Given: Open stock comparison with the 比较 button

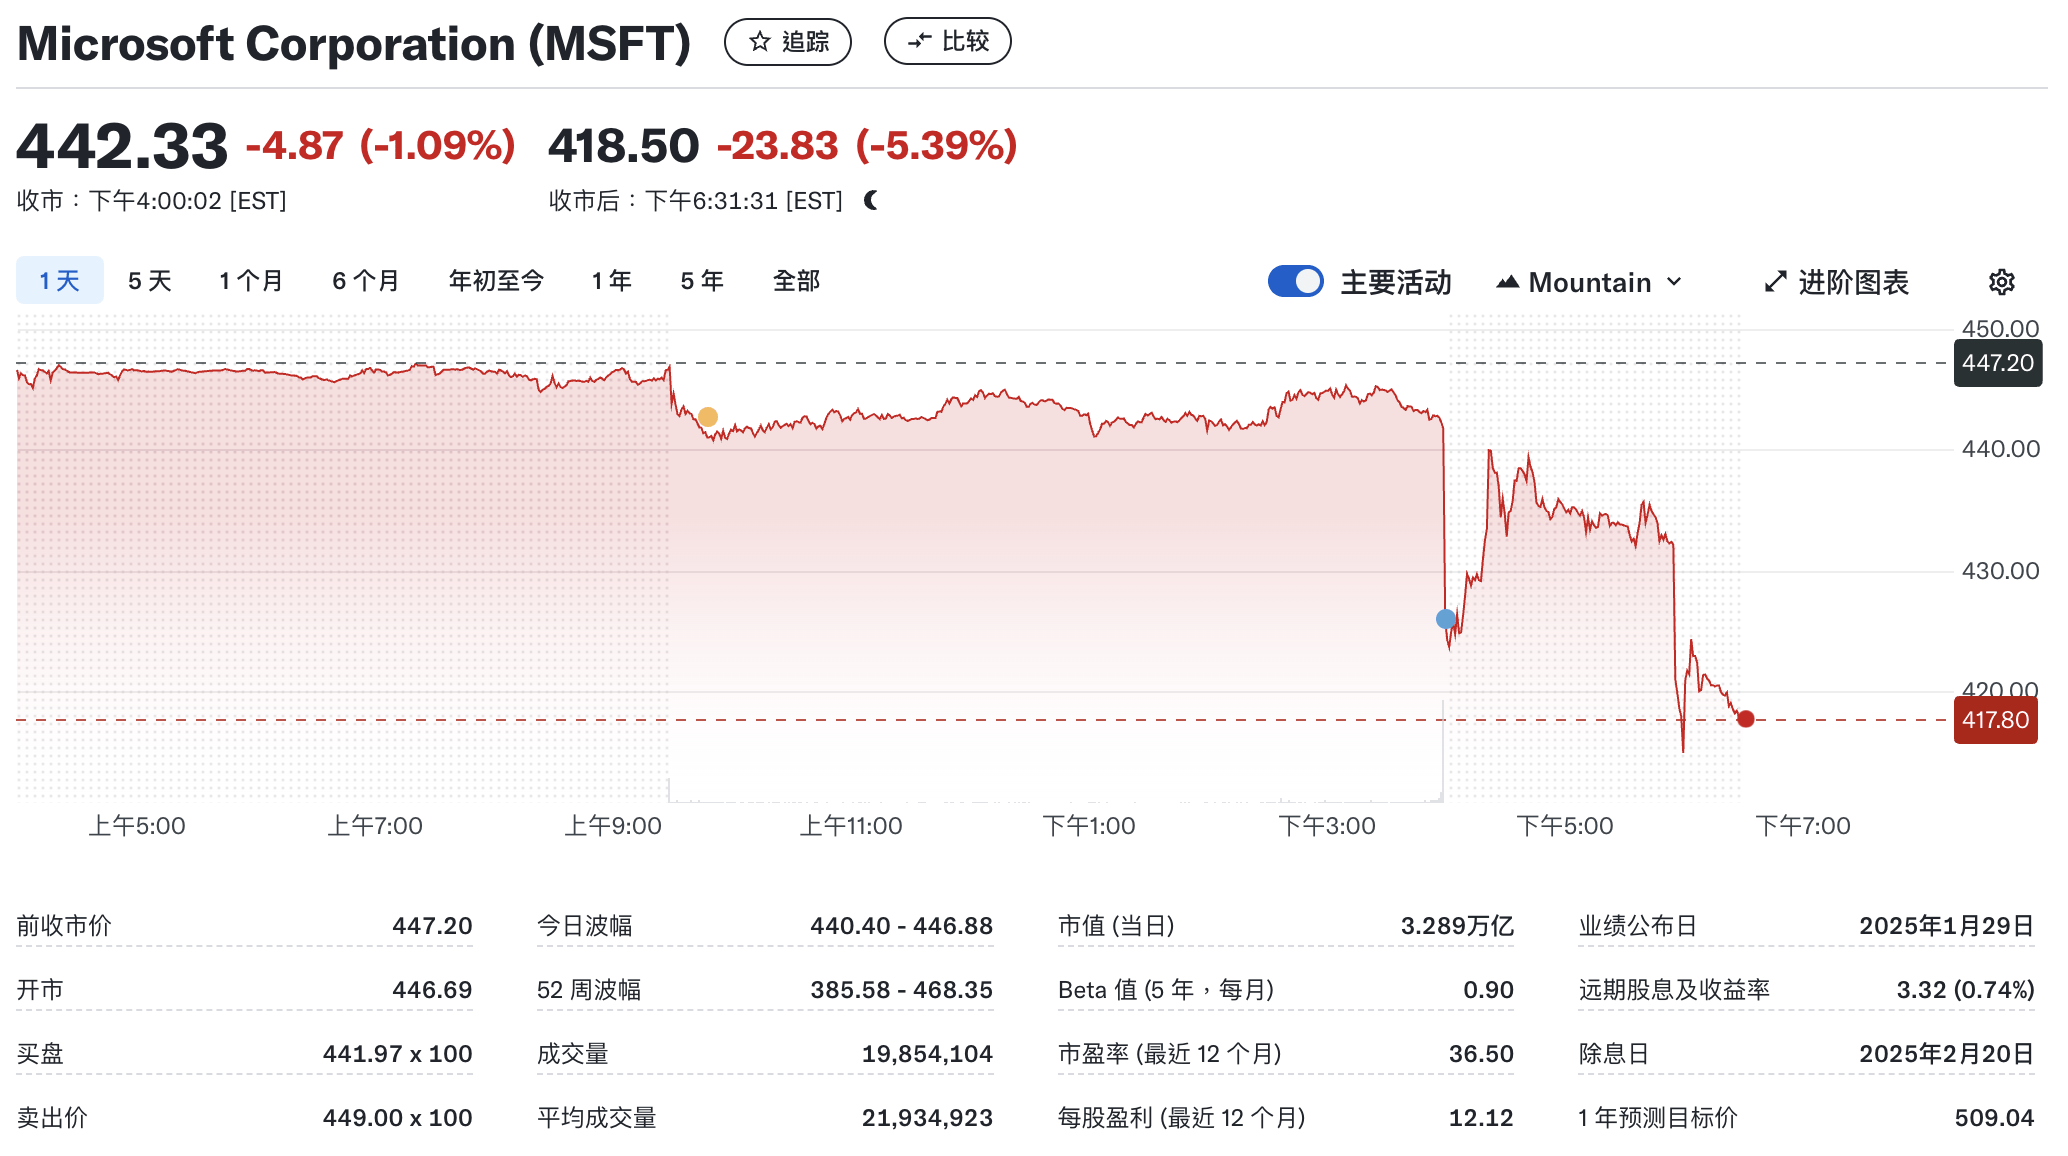Looking at the screenshot, I should [947, 41].
